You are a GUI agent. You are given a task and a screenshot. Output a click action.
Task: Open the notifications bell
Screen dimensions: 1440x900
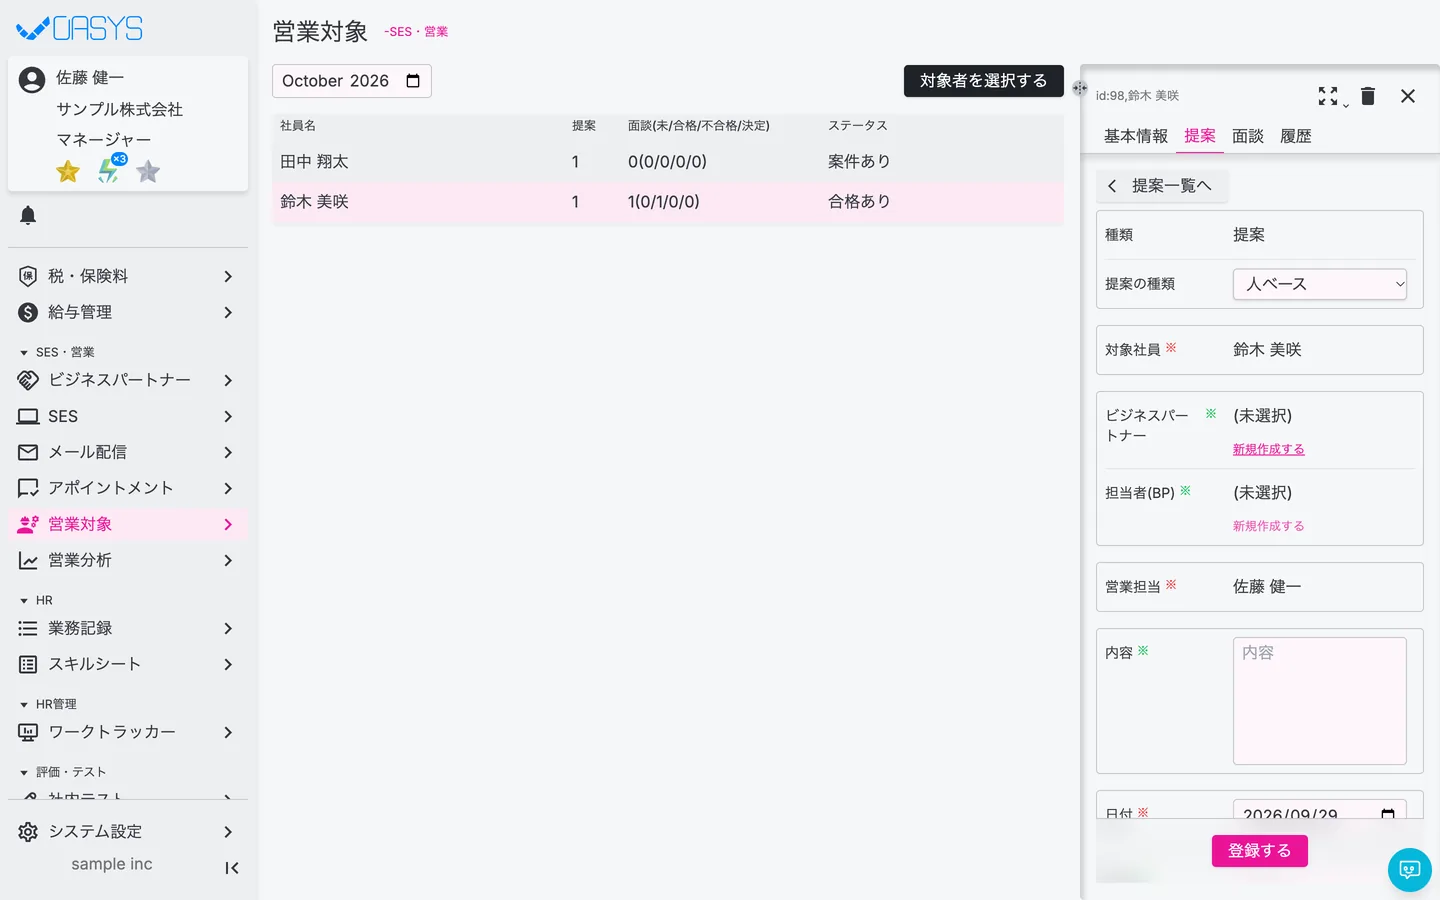[28, 215]
